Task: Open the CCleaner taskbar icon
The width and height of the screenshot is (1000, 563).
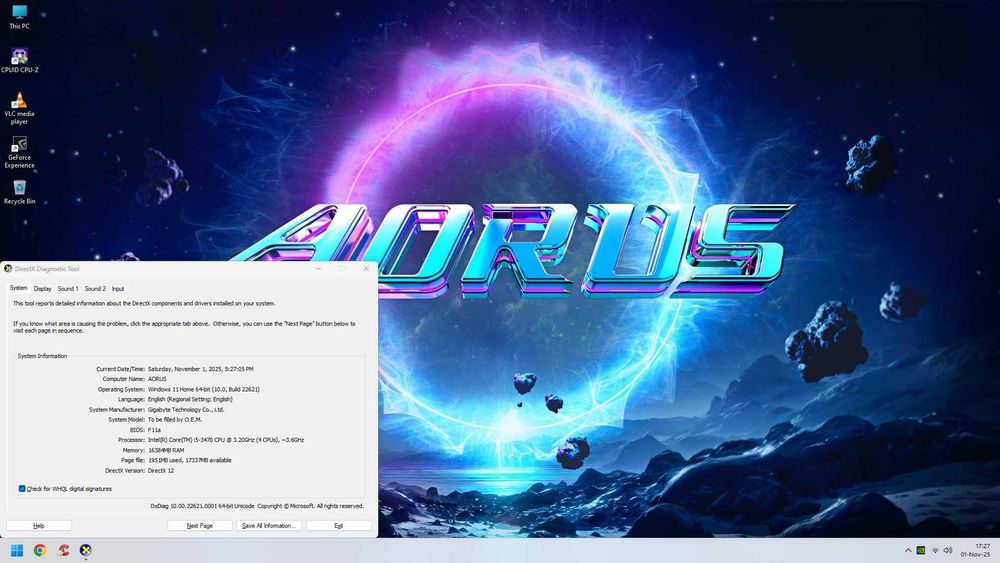Action: [62, 550]
